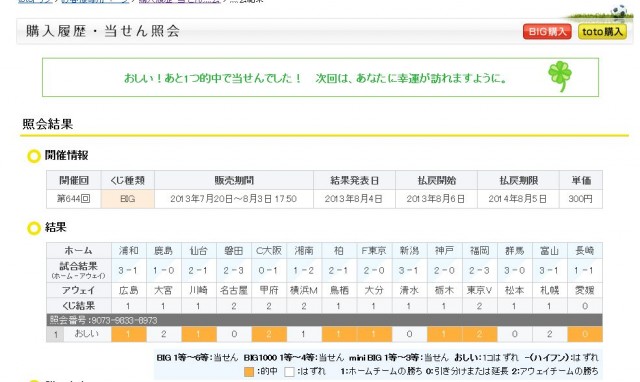The height and width of the screenshot is (382, 640).
Task: Click the yellow circle icon beside 開催情報
Action: 33,156
